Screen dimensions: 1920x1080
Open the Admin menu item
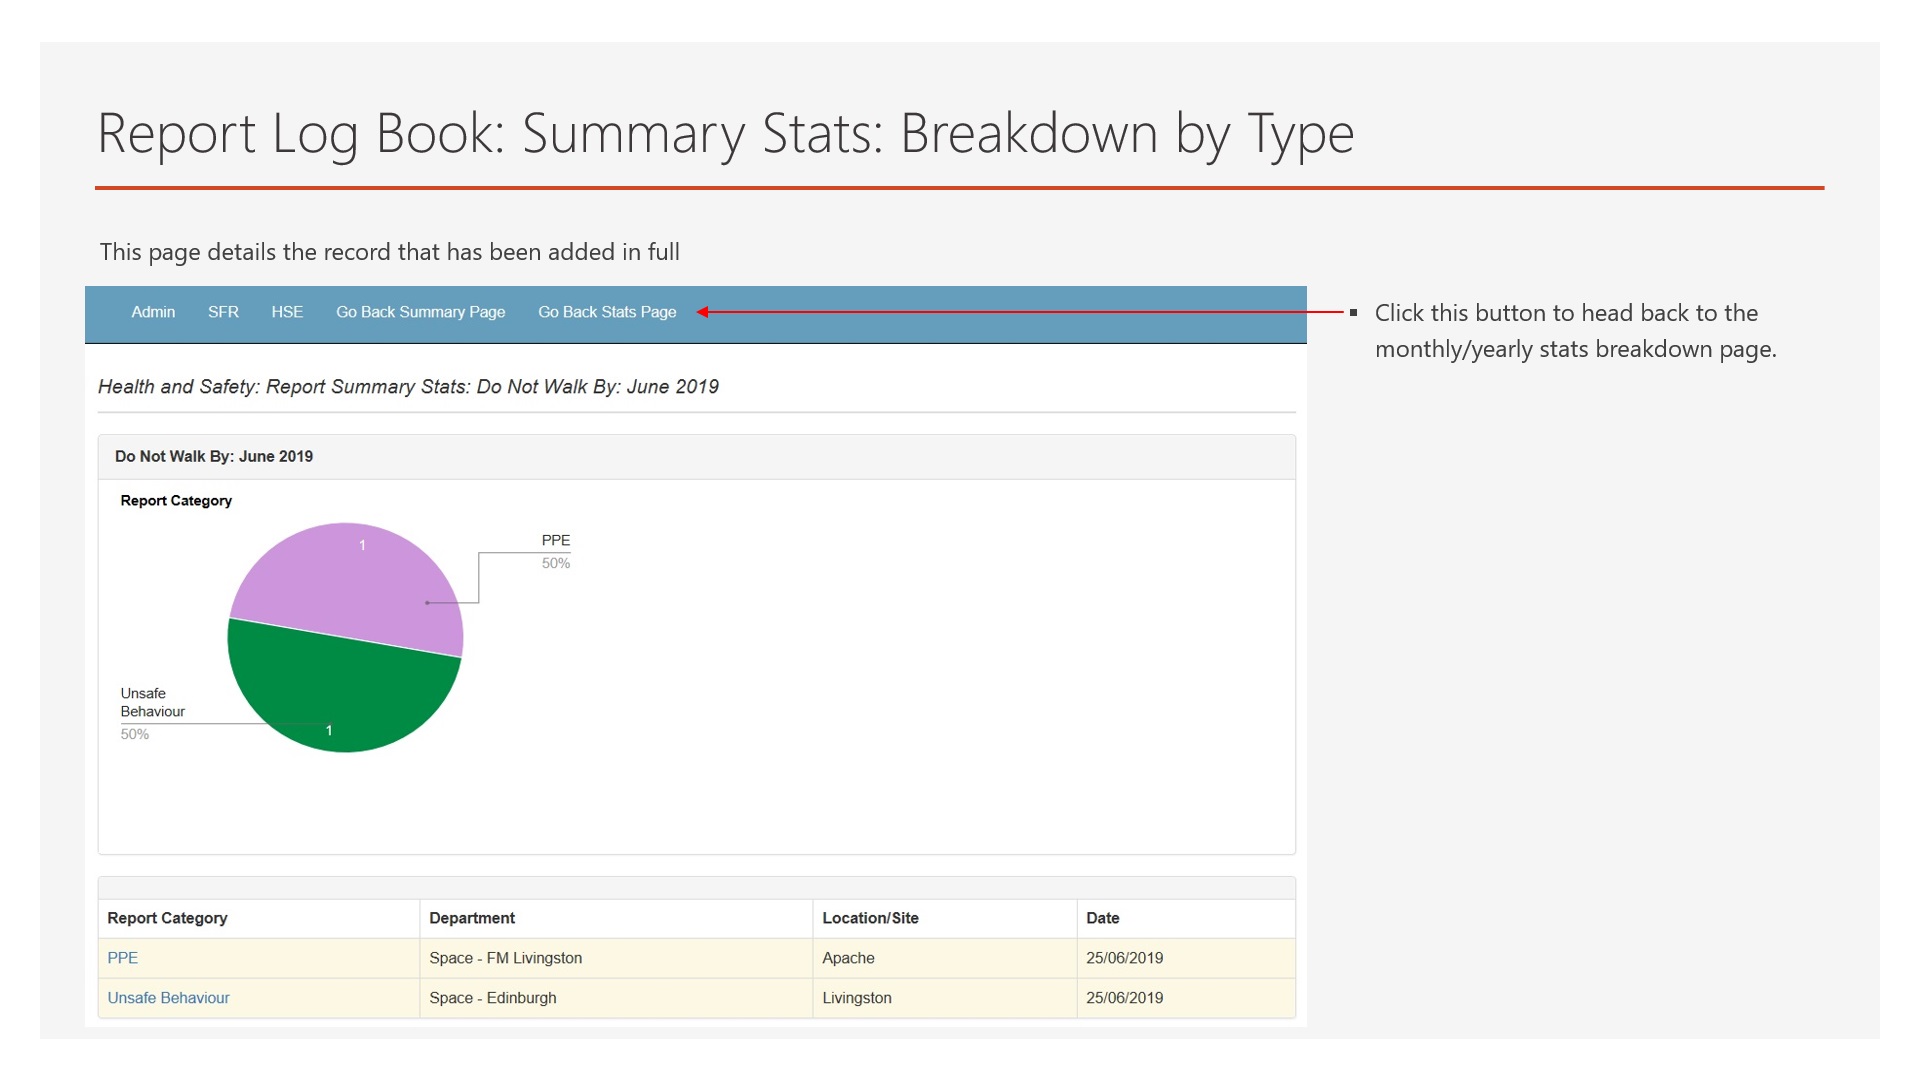tap(152, 311)
